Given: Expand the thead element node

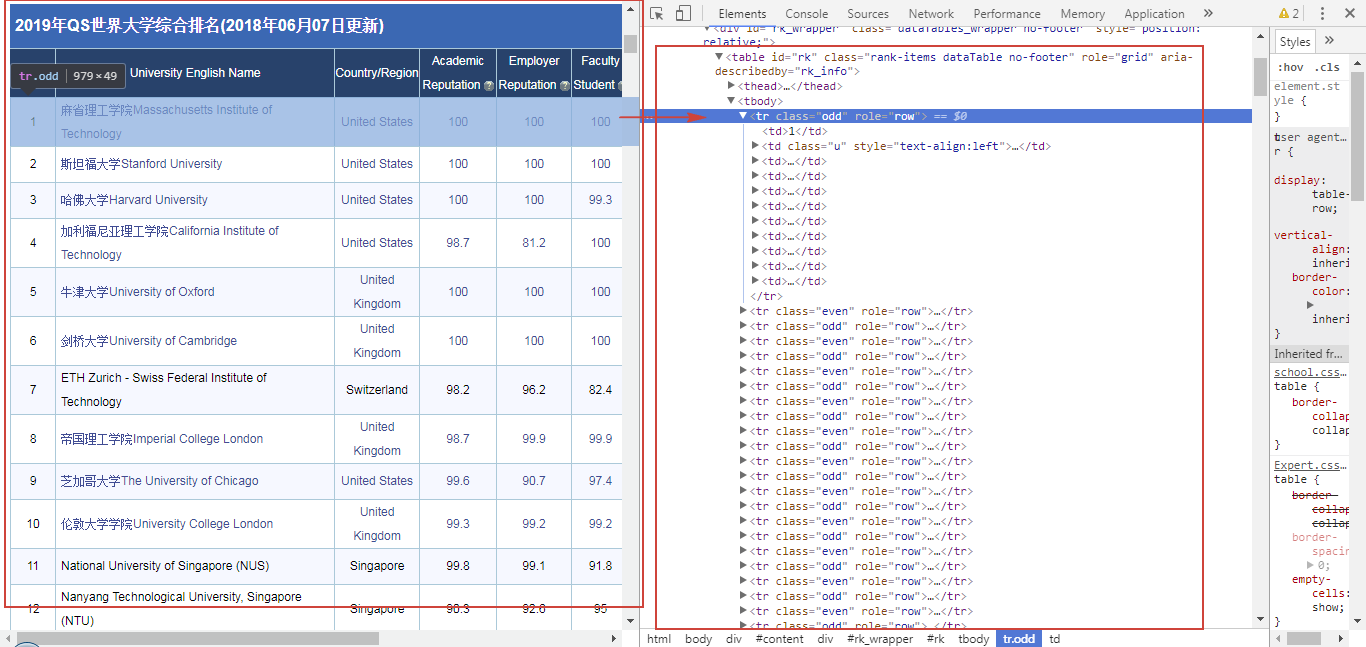Looking at the screenshot, I should (x=731, y=86).
